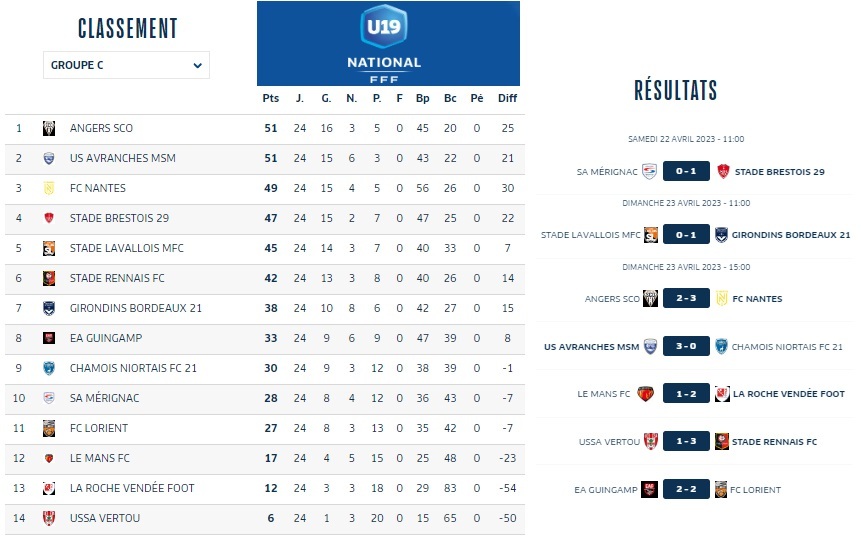Click US Avranches MSM crest in standings
This screenshot has width=861, height=540.
tap(48, 158)
